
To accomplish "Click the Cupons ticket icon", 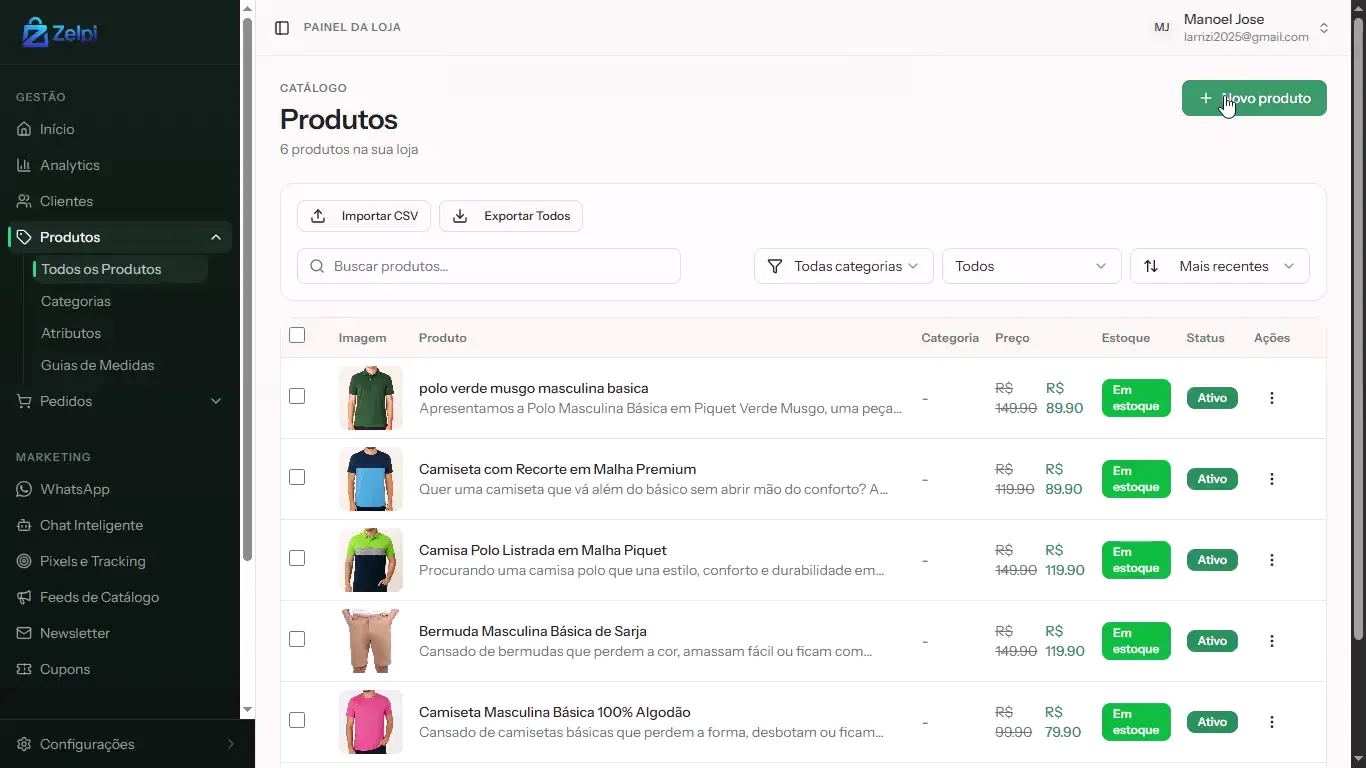I will click(x=24, y=669).
